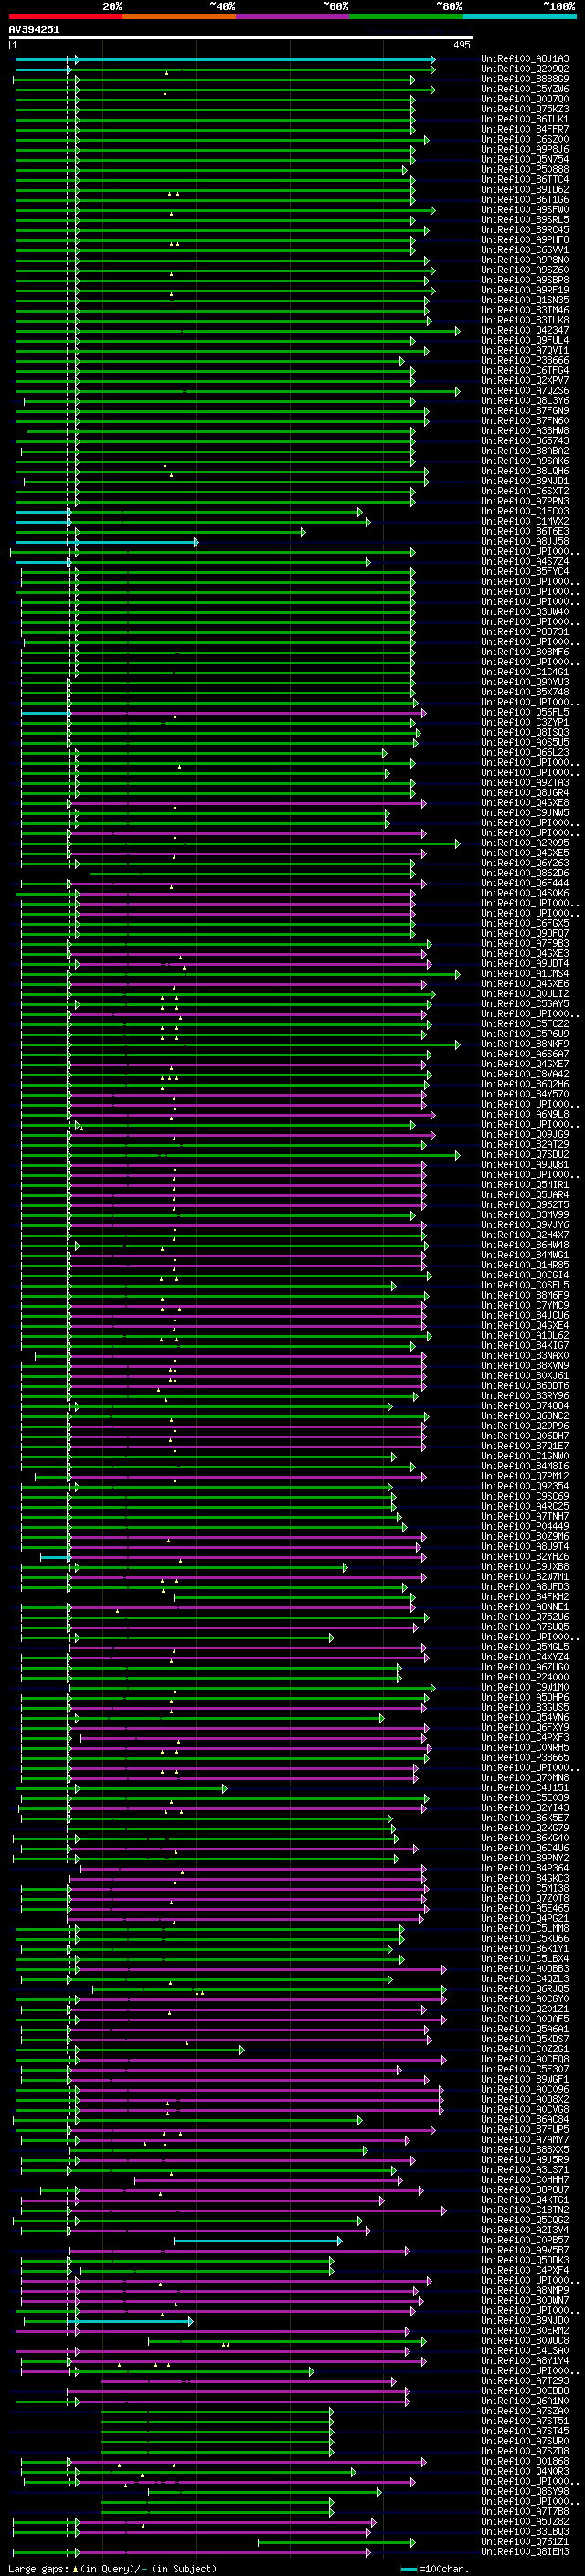
Task: Click the ~80% legend label
Action: 449,6
